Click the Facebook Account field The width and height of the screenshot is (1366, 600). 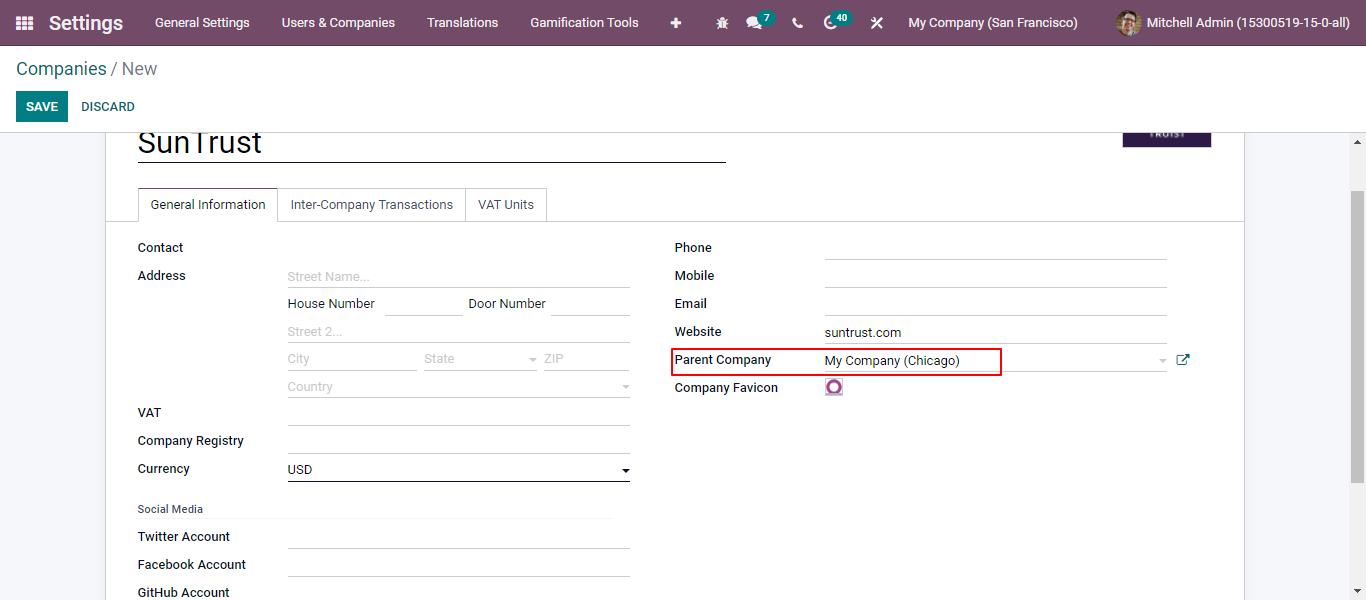(459, 565)
